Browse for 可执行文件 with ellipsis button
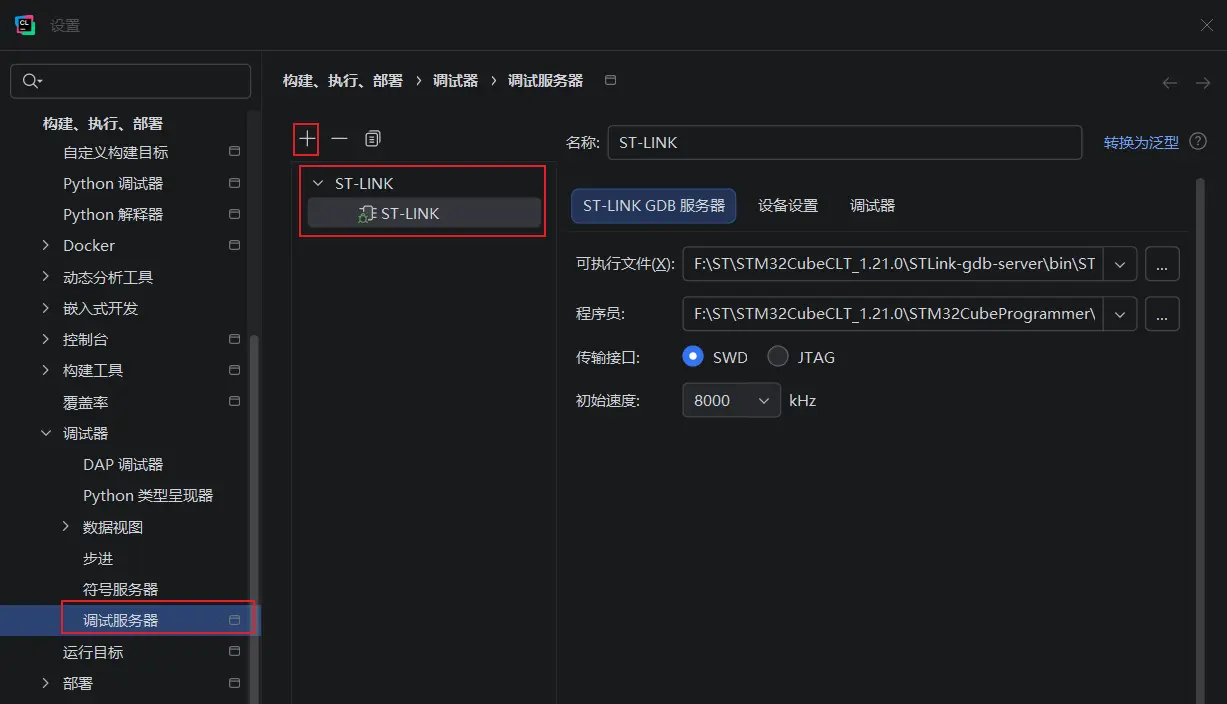Viewport: 1227px width, 704px height. pyautogui.click(x=1162, y=264)
